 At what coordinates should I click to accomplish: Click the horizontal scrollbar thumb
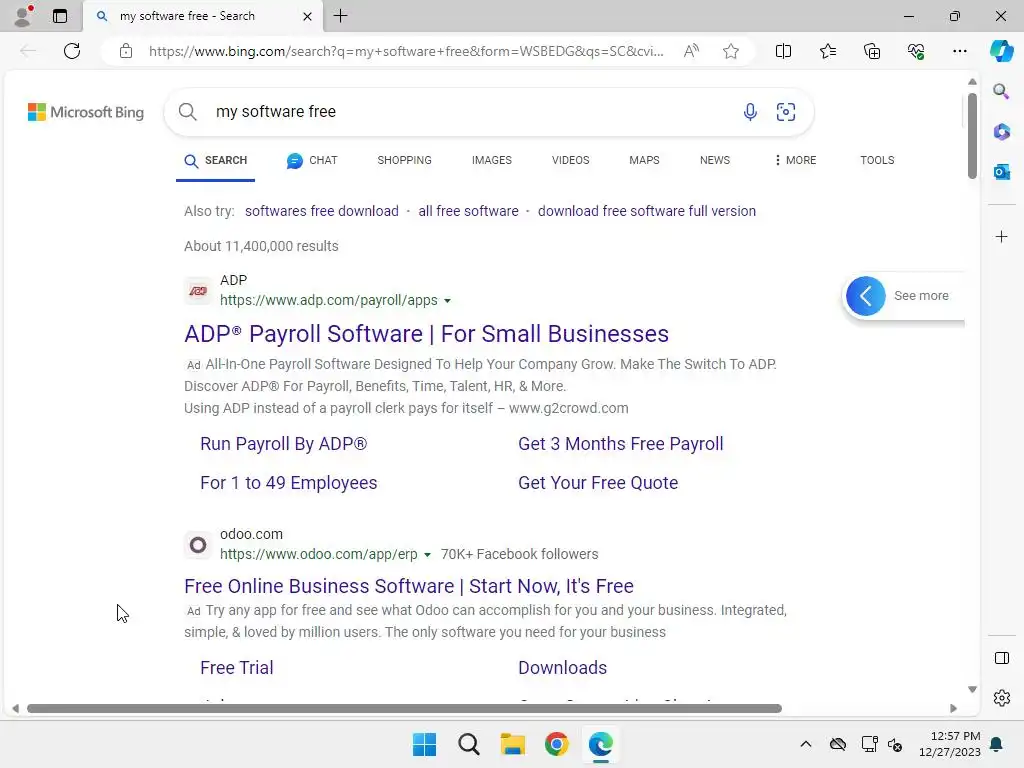[x=404, y=709]
